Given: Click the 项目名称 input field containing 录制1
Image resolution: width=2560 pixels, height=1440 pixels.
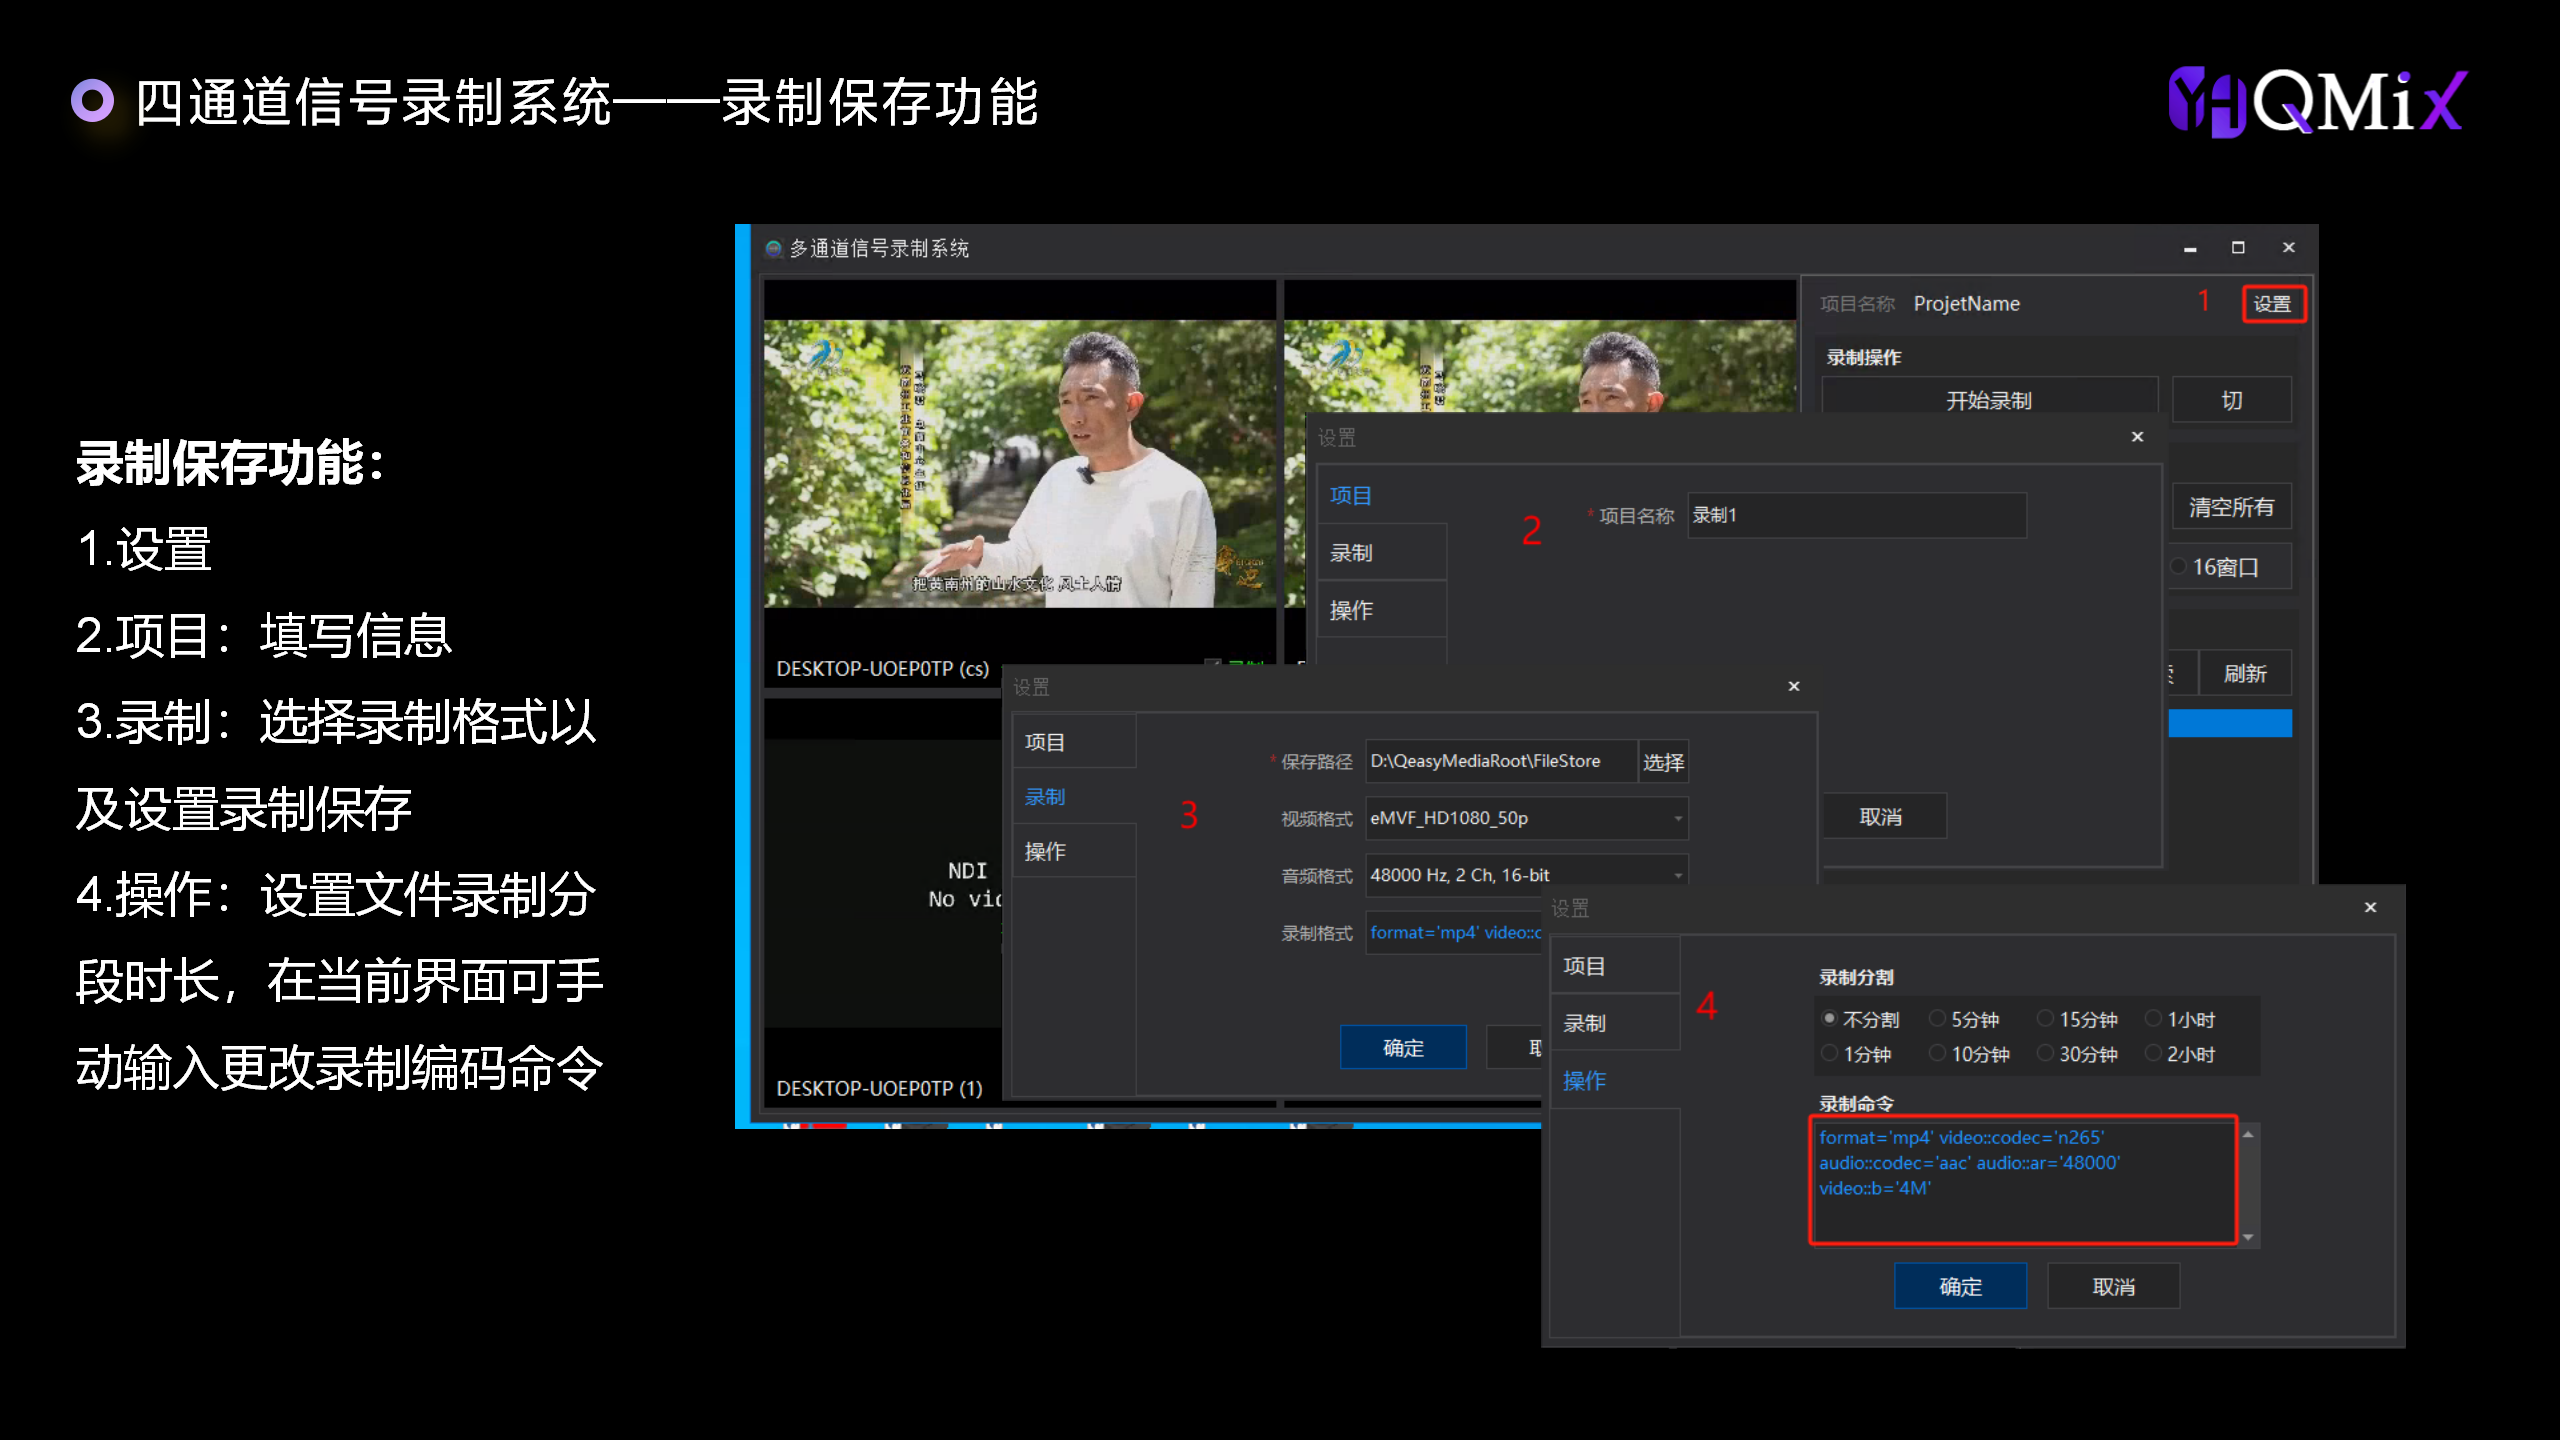Looking at the screenshot, I should click(x=1856, y=516).
